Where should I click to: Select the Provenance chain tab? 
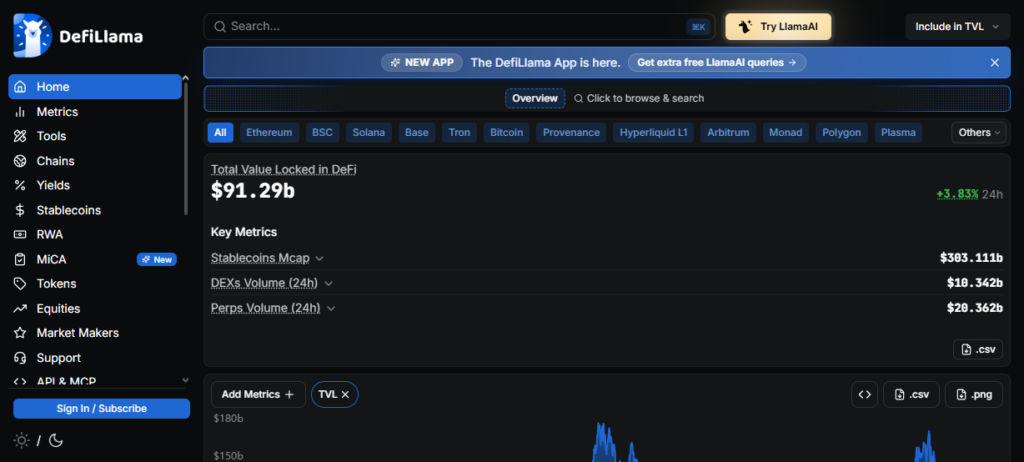tap(571, 133)
